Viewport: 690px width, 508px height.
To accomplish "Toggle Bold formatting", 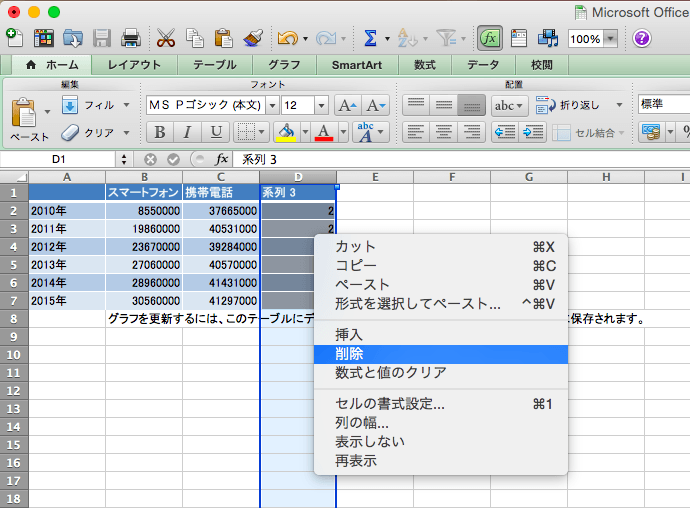I will pos(160,132).
